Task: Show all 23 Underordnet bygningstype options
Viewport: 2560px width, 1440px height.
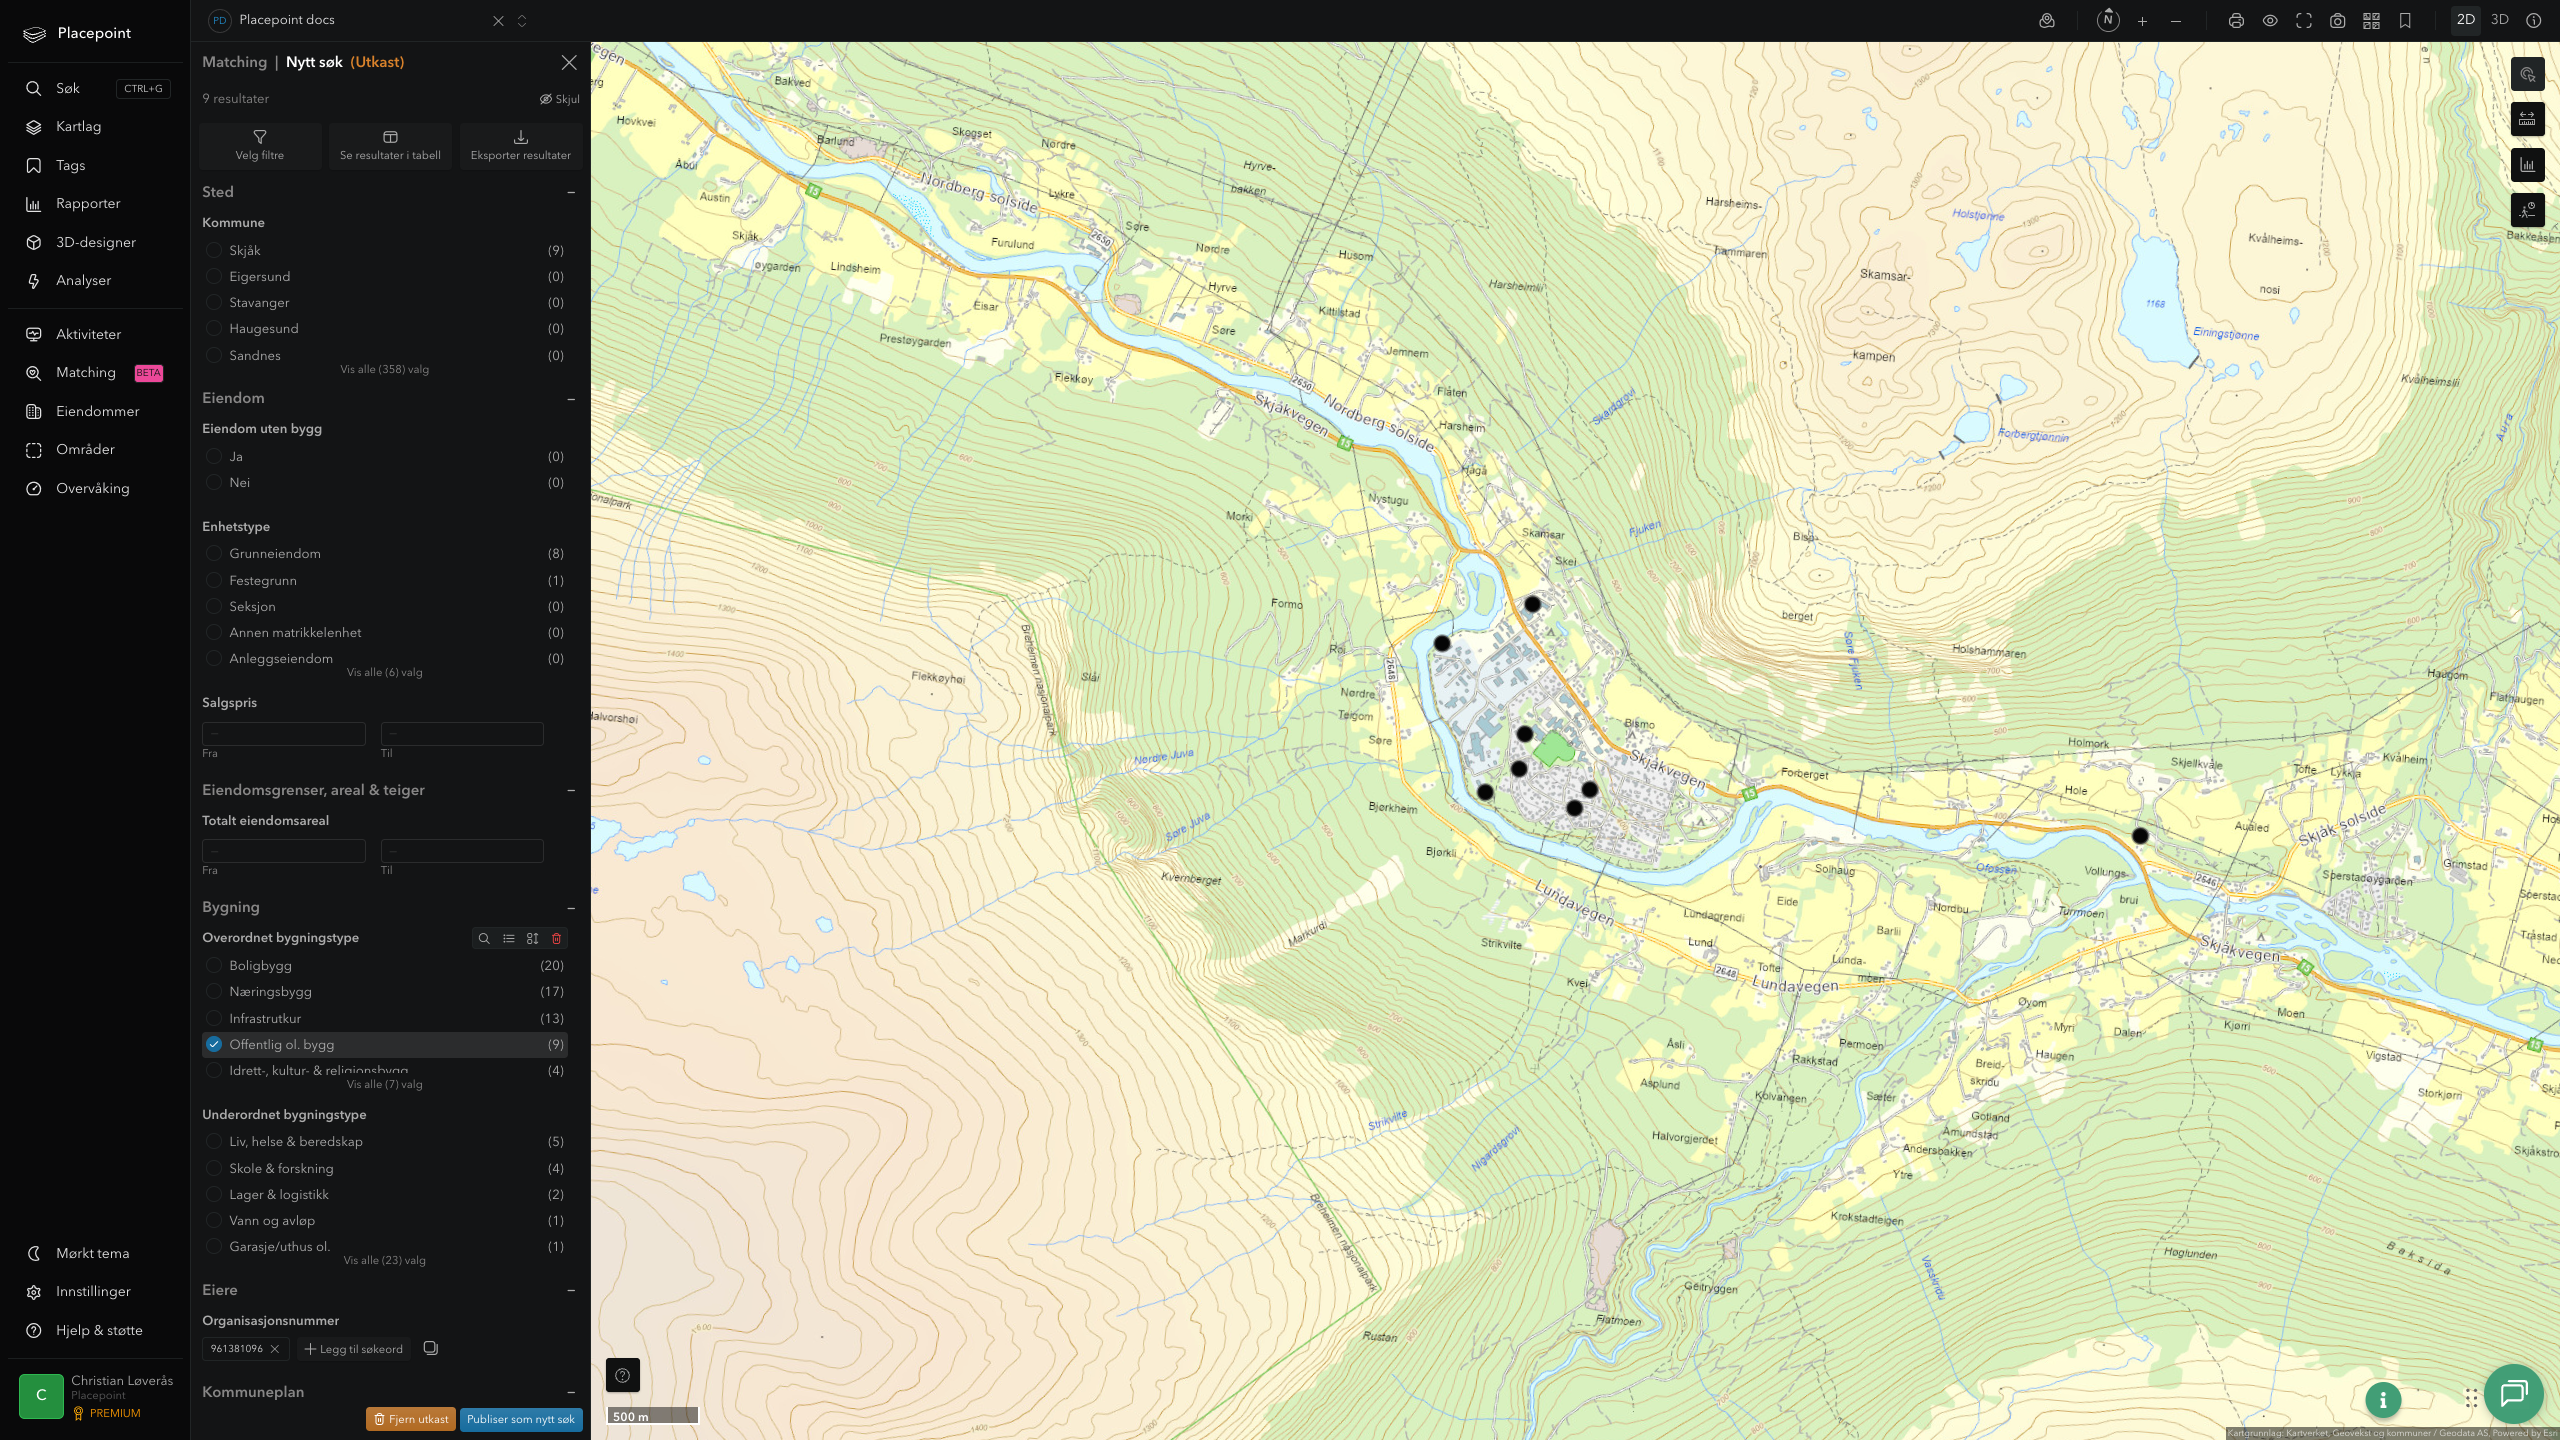Action: point(384,1260)
